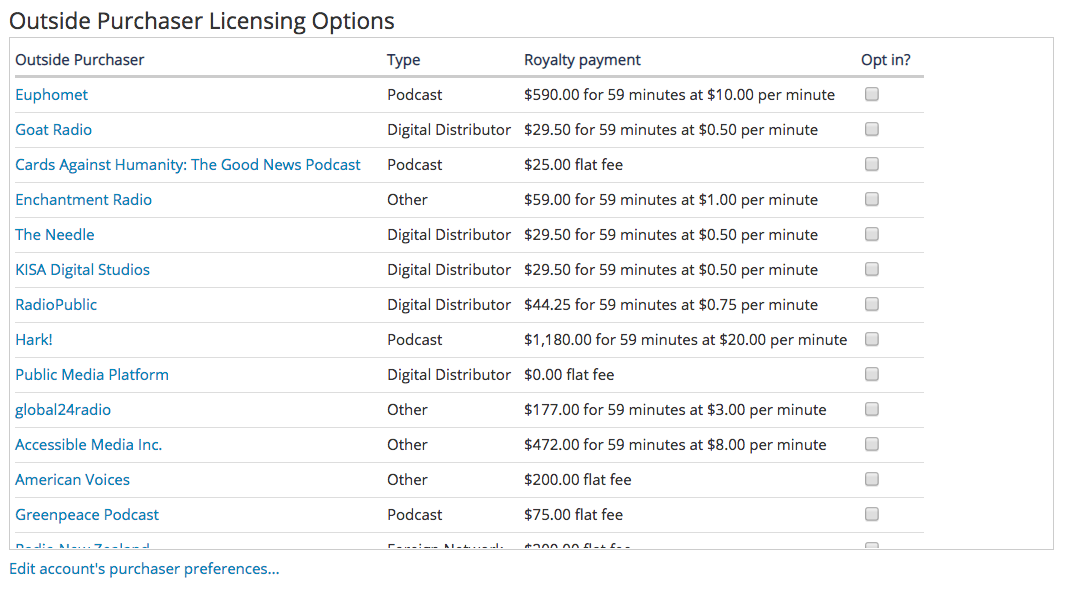
Task: Click the Type column header
Action: [404, 60]
